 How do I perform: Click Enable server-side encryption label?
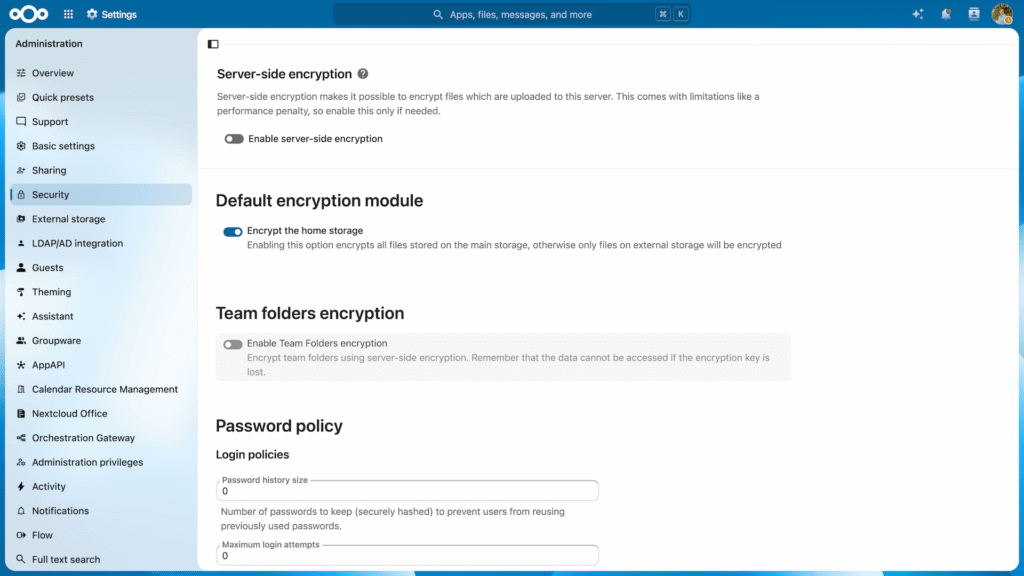pos(315,138)
